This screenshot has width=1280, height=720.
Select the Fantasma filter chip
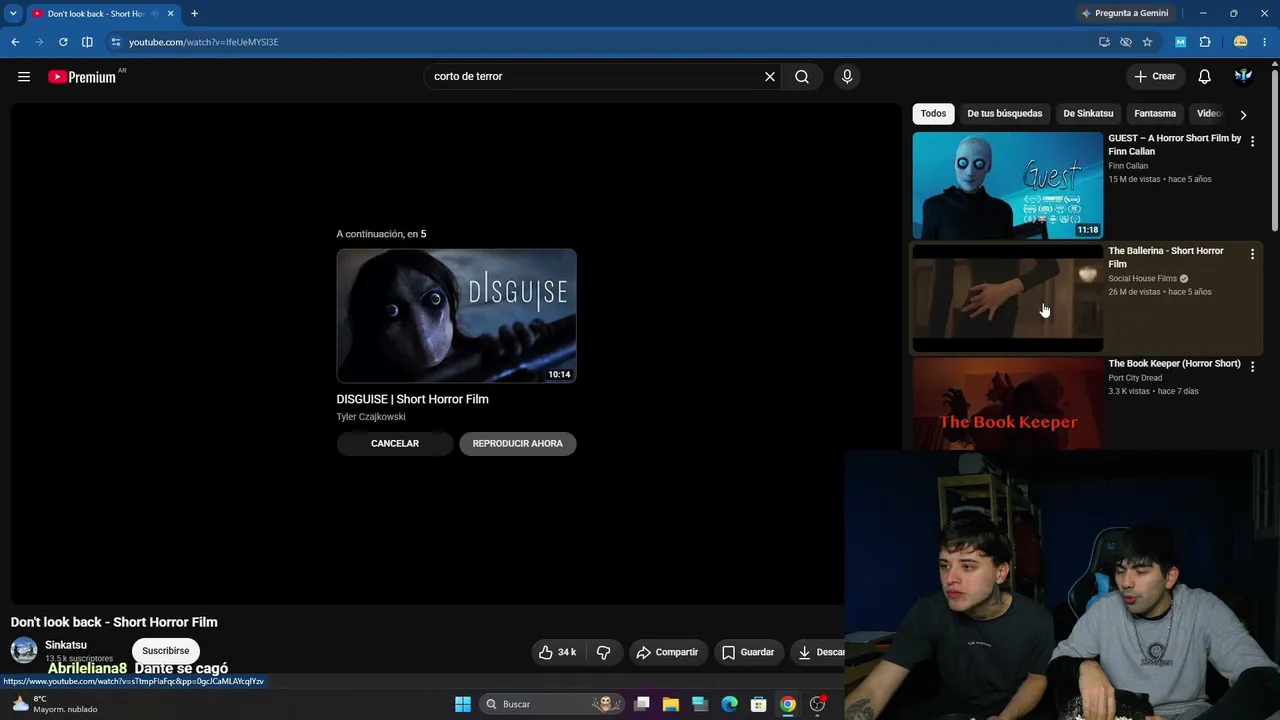[1155, 114]
